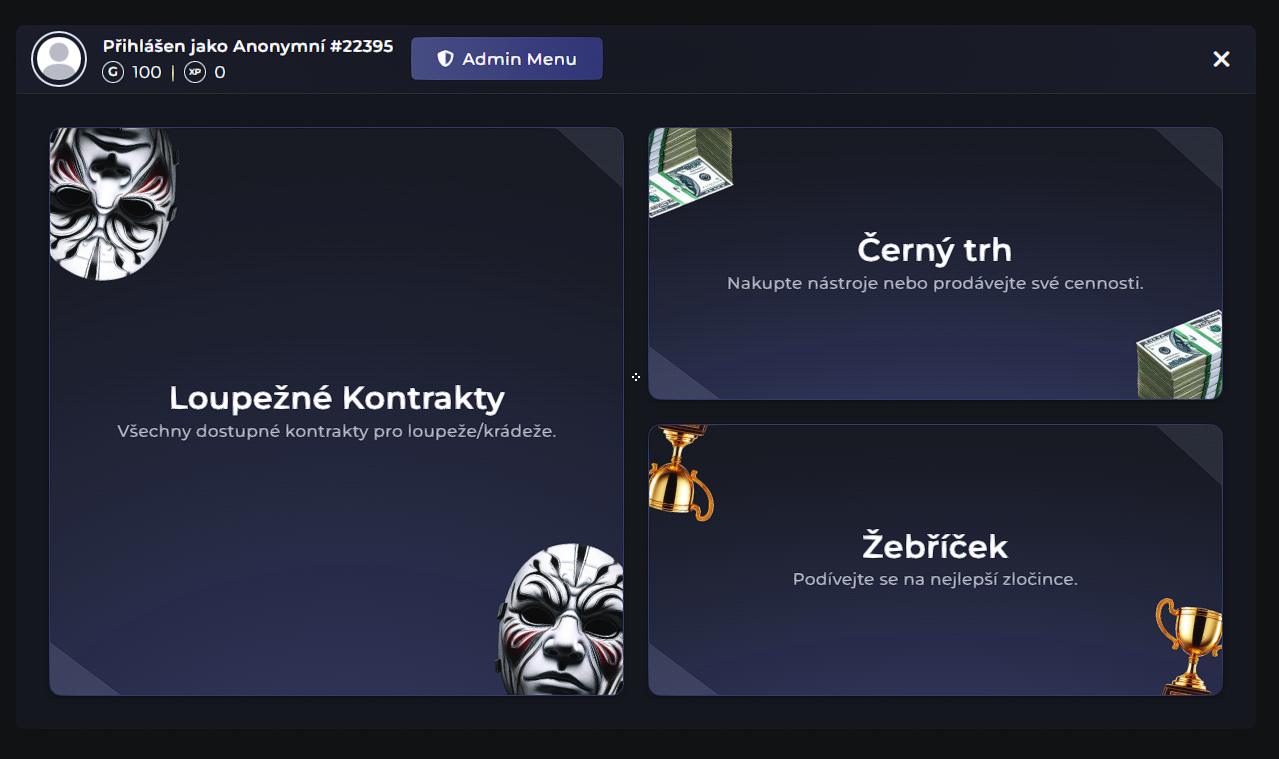The width and height of the screenshot is (1279, 759).
Task: Click the 'Nakupte nástroje' description text
Action: 934,283
